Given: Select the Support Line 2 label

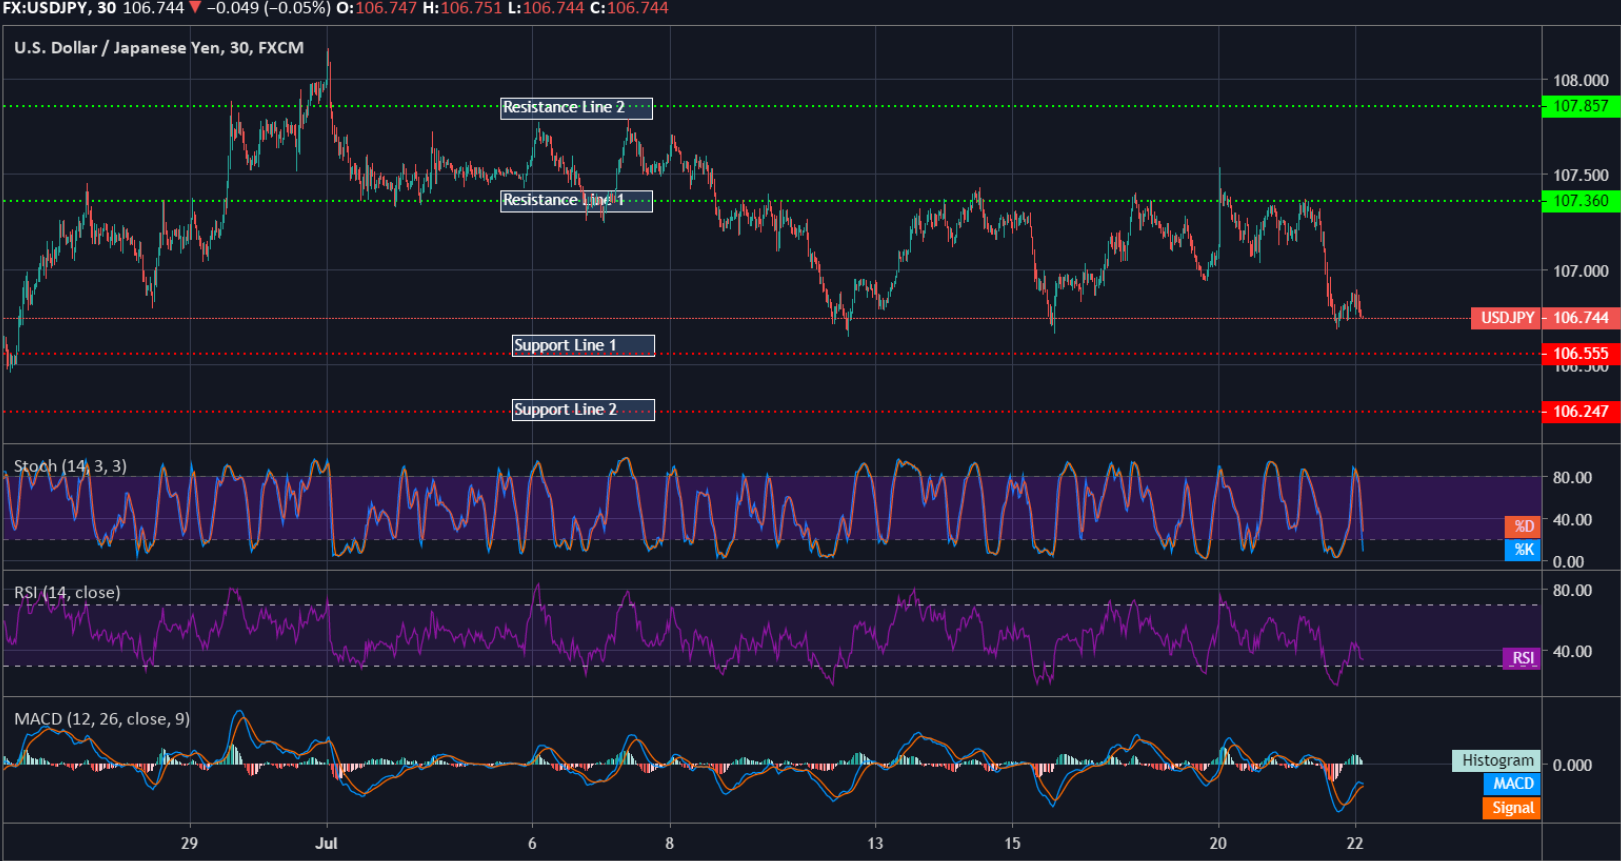Looking at the screenshot, I should coord(583,410).
